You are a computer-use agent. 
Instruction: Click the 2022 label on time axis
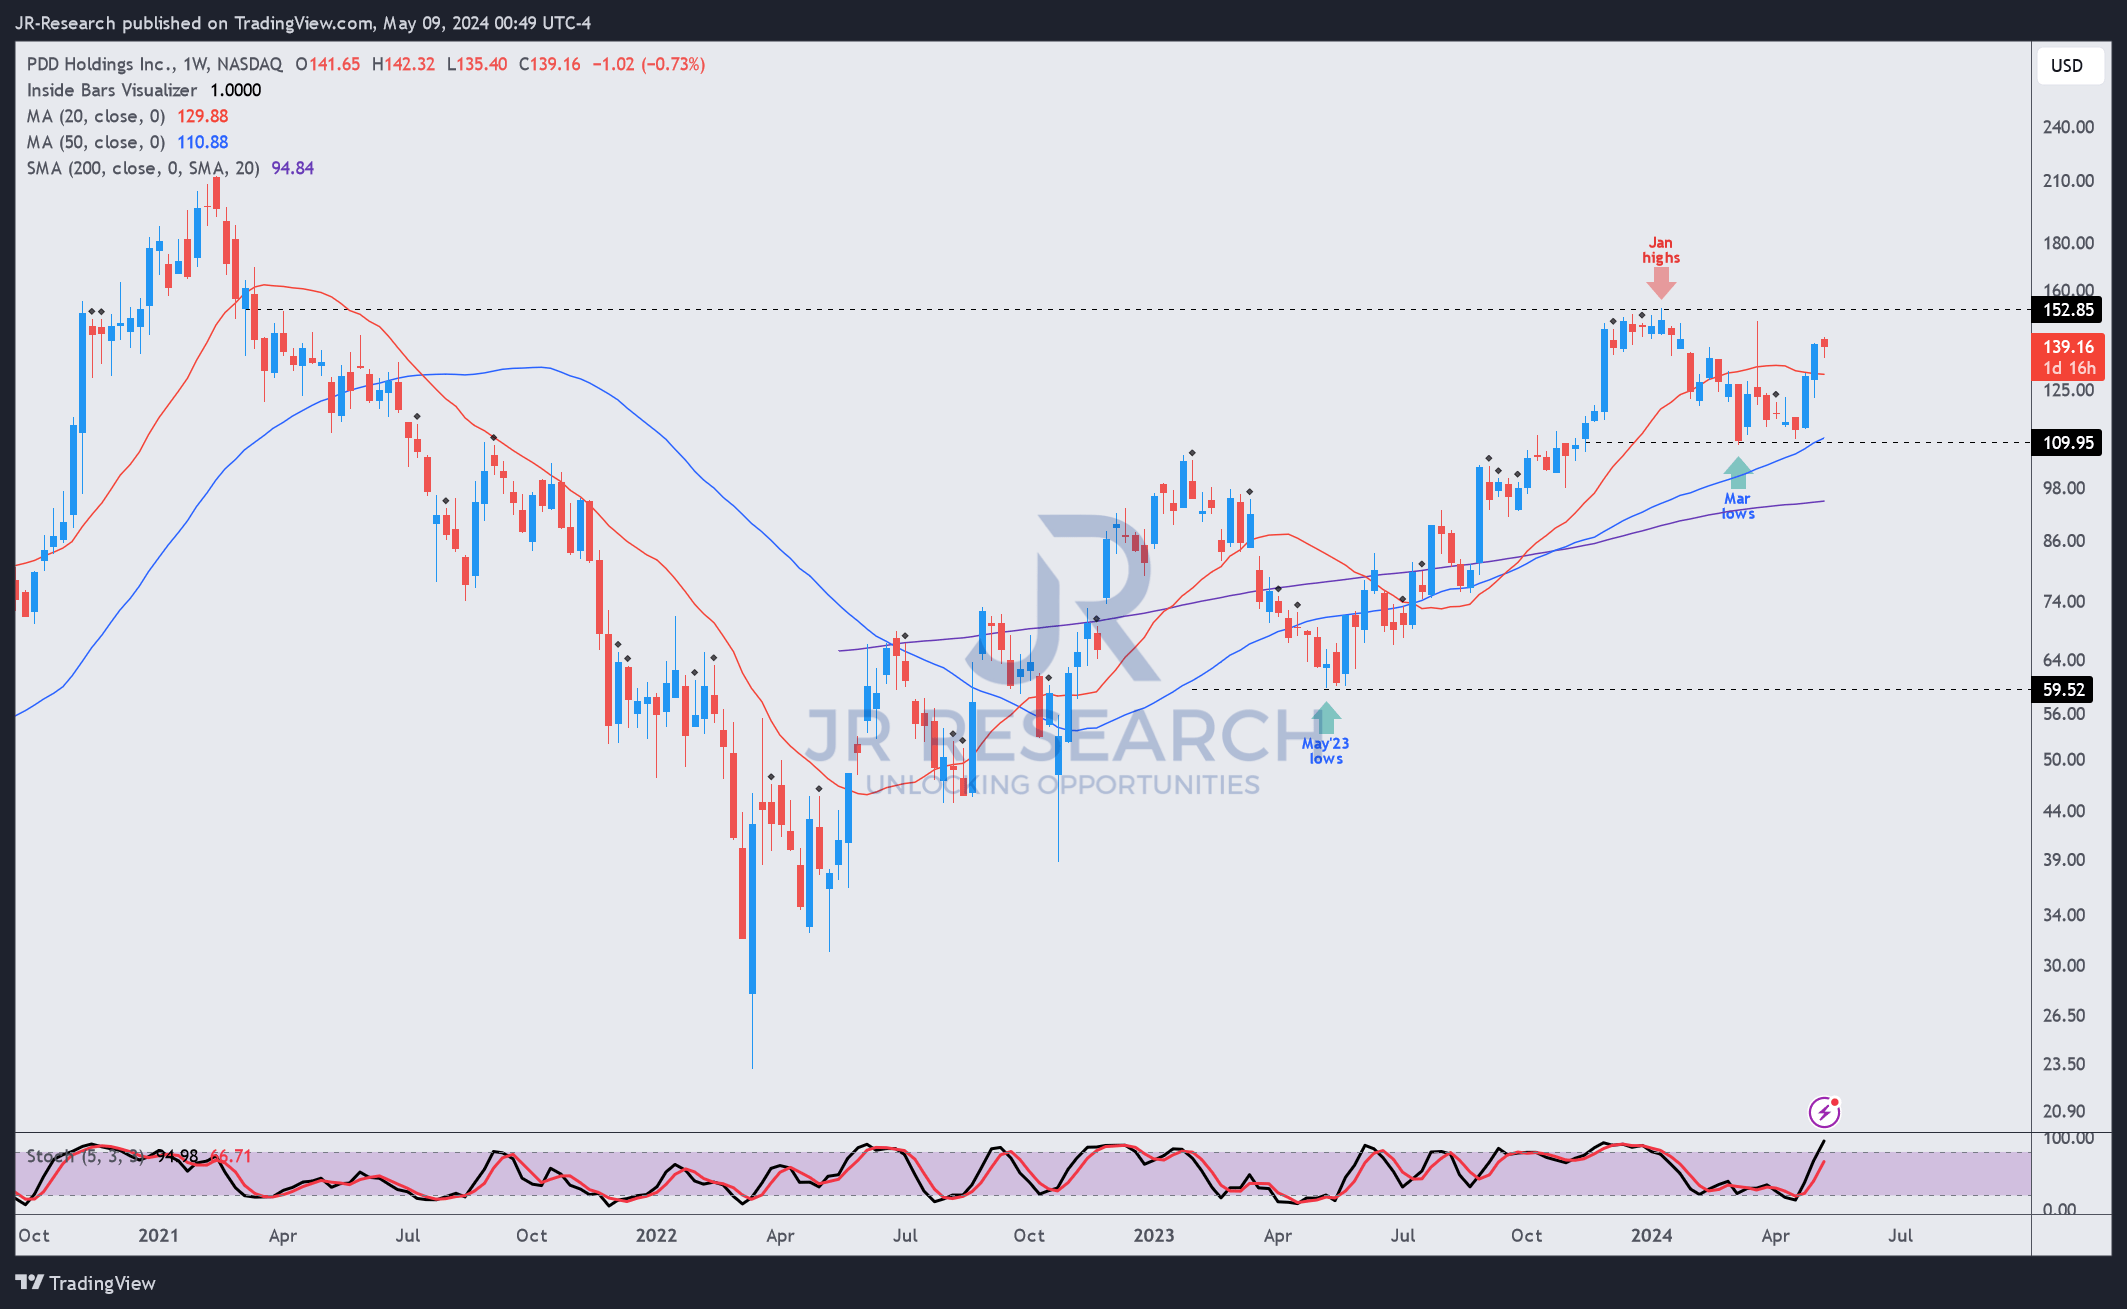tap(656, 1235)
